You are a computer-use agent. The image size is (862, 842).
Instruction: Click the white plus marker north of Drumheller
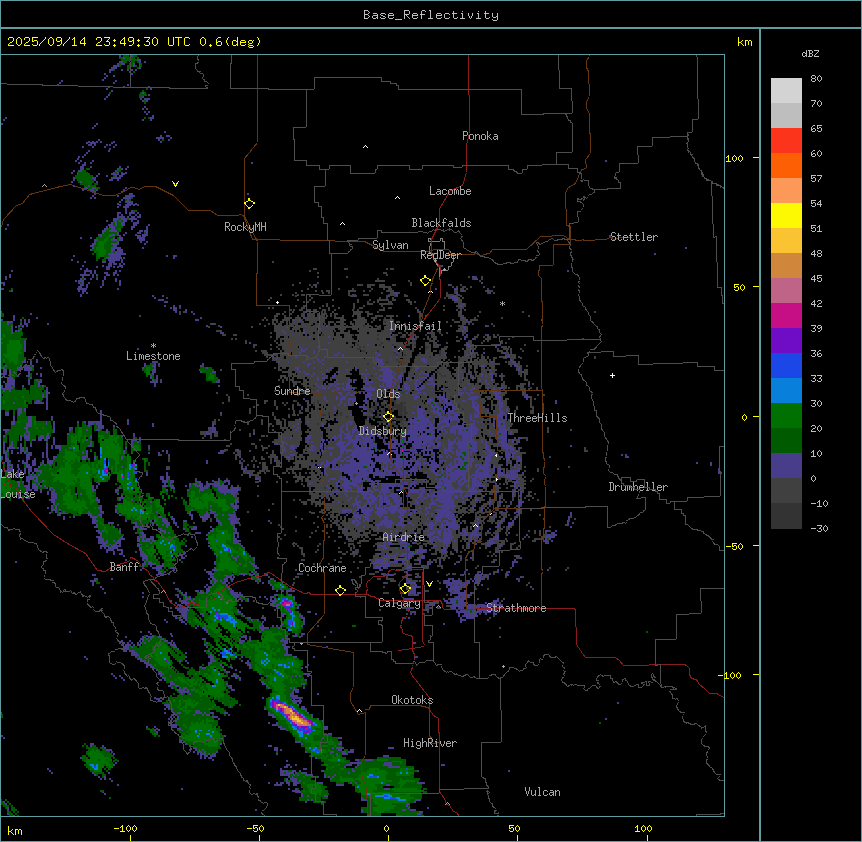click(612, 375)
